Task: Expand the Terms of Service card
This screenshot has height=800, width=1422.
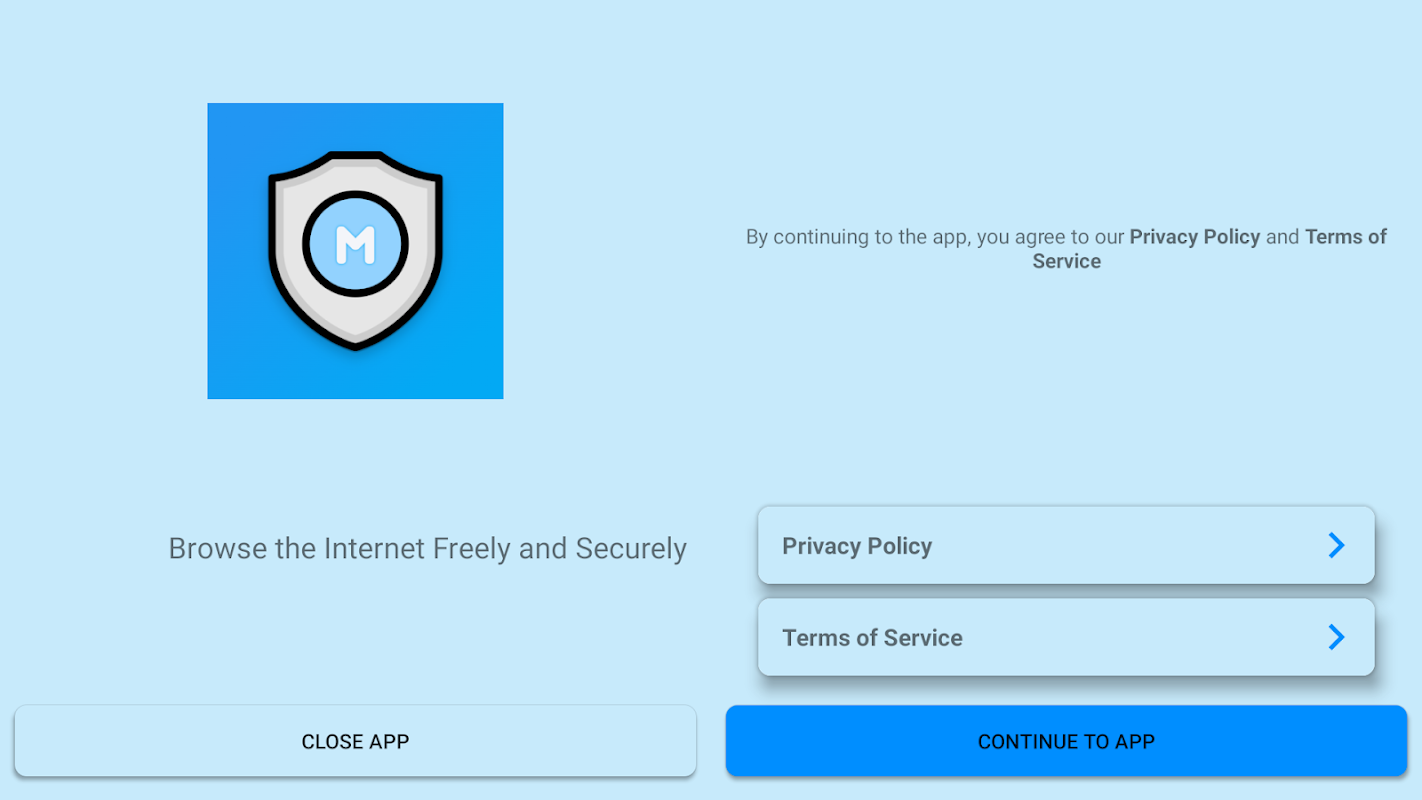Action: tap(1066, 637)
